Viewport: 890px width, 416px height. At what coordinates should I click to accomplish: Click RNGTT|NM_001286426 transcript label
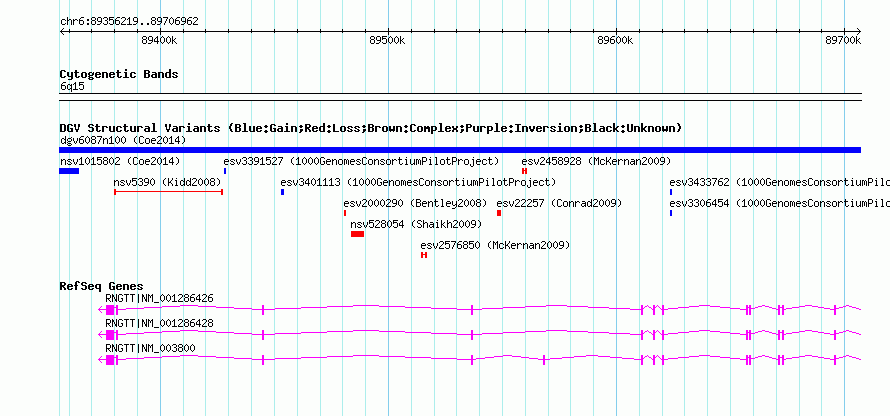click(159, 299)
